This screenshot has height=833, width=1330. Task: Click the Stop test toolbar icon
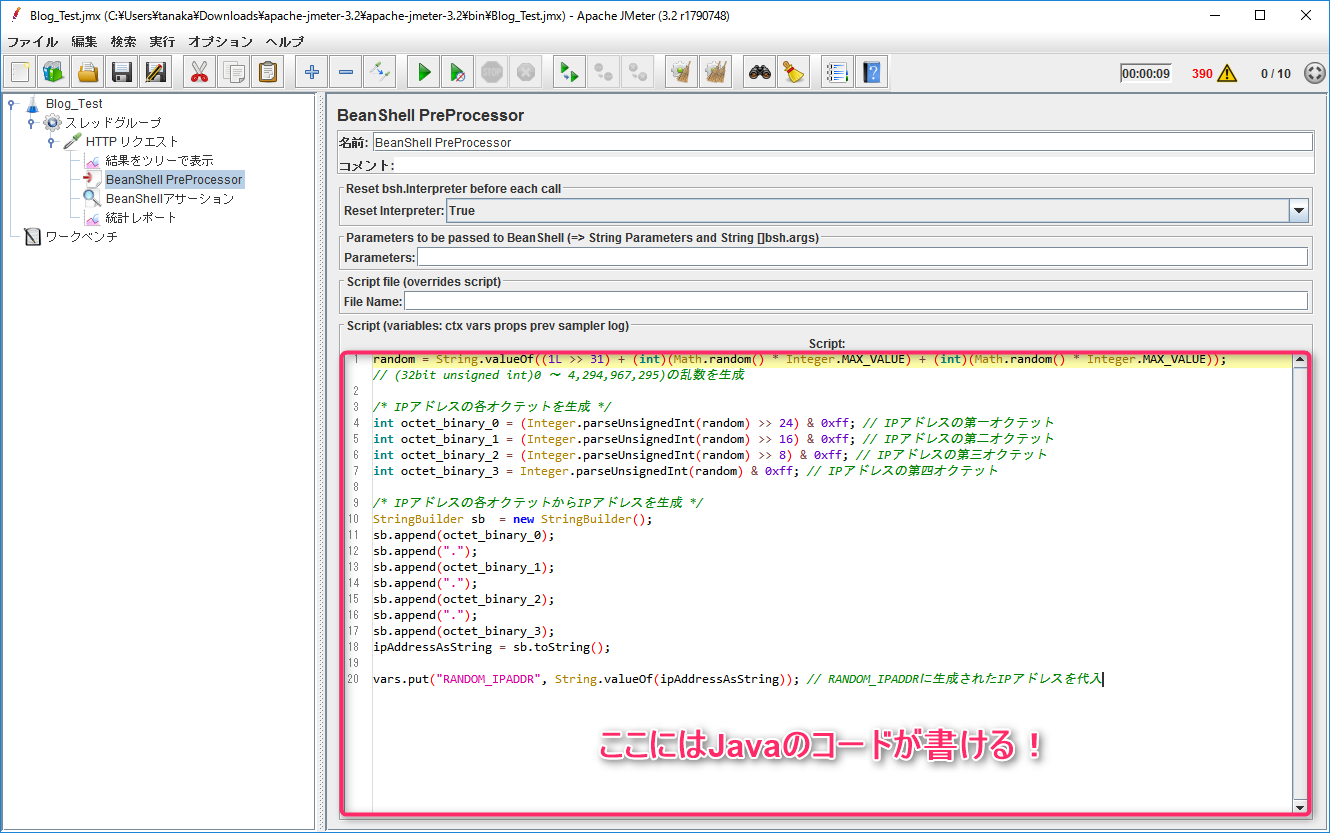491,72
